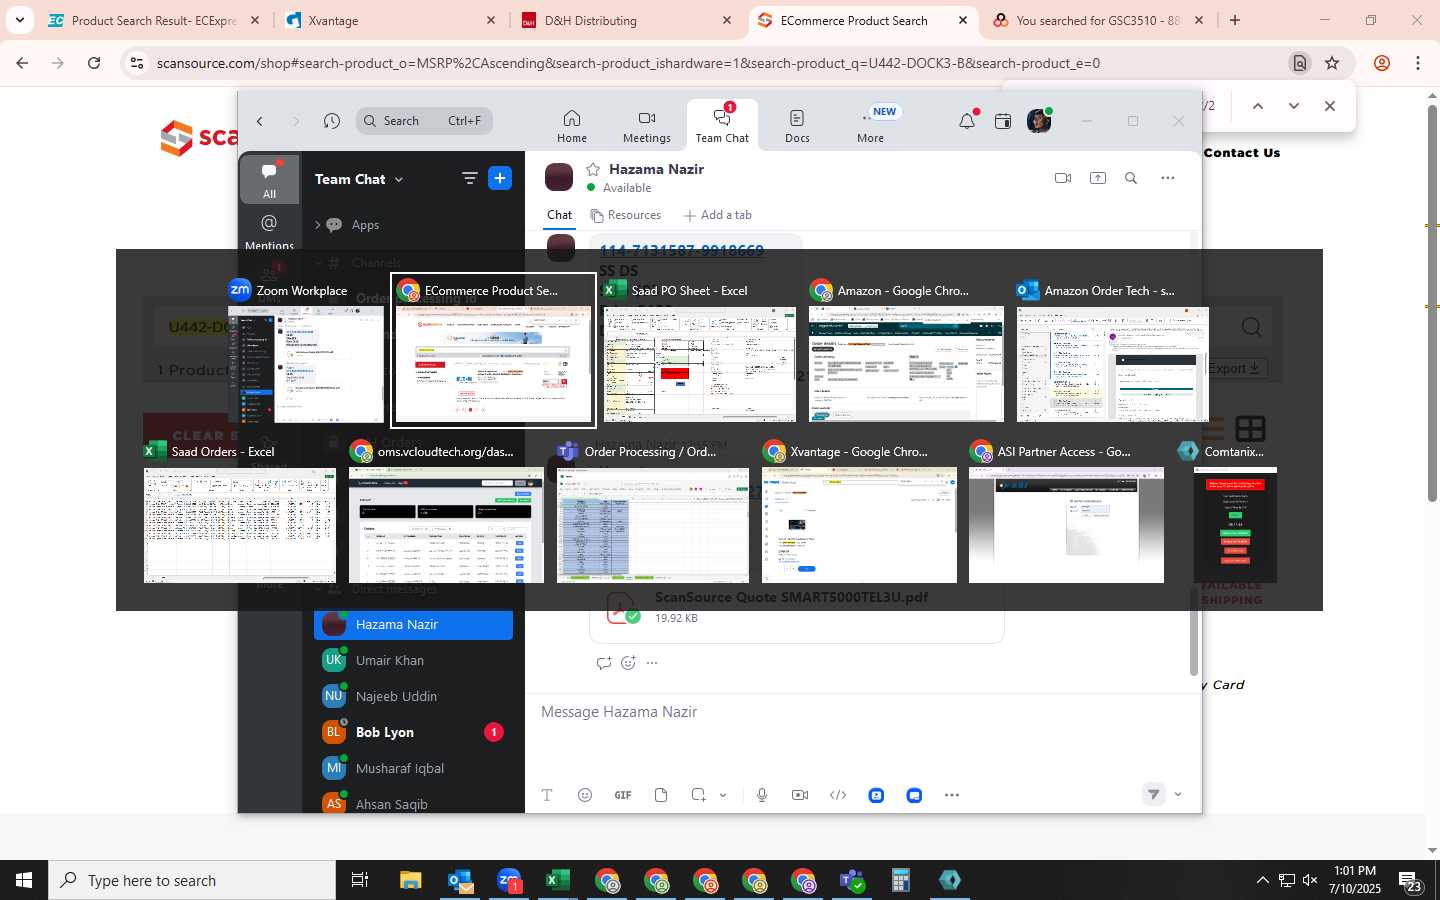Switch to Xvantage Chrome tab
The image size is (1440, 900).
388,20
